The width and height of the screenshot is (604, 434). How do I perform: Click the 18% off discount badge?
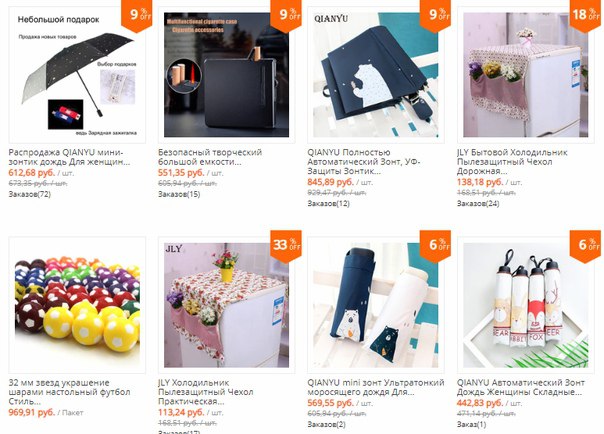tap(585, 15)
